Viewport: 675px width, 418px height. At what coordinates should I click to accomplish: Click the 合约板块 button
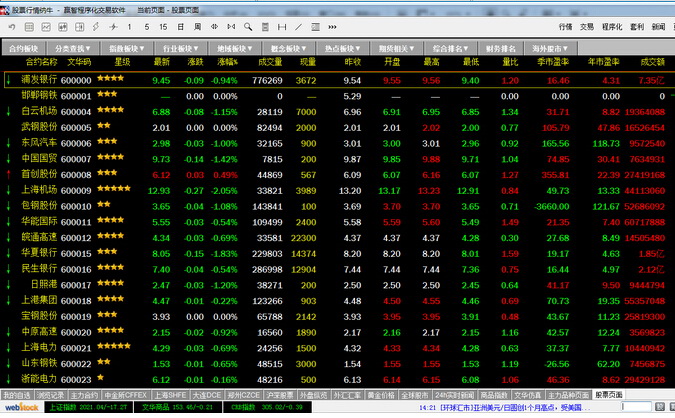coord(24,48)
